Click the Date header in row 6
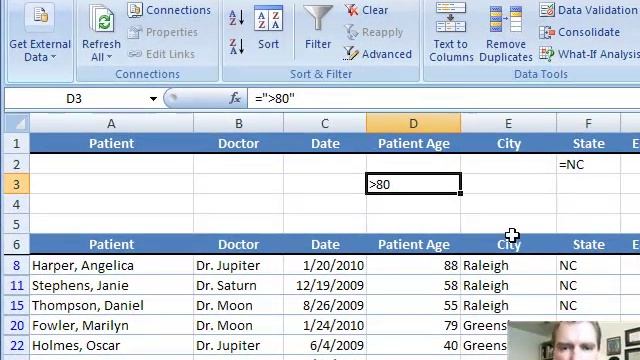The image size is (640, 360). (x=325, y=244)
